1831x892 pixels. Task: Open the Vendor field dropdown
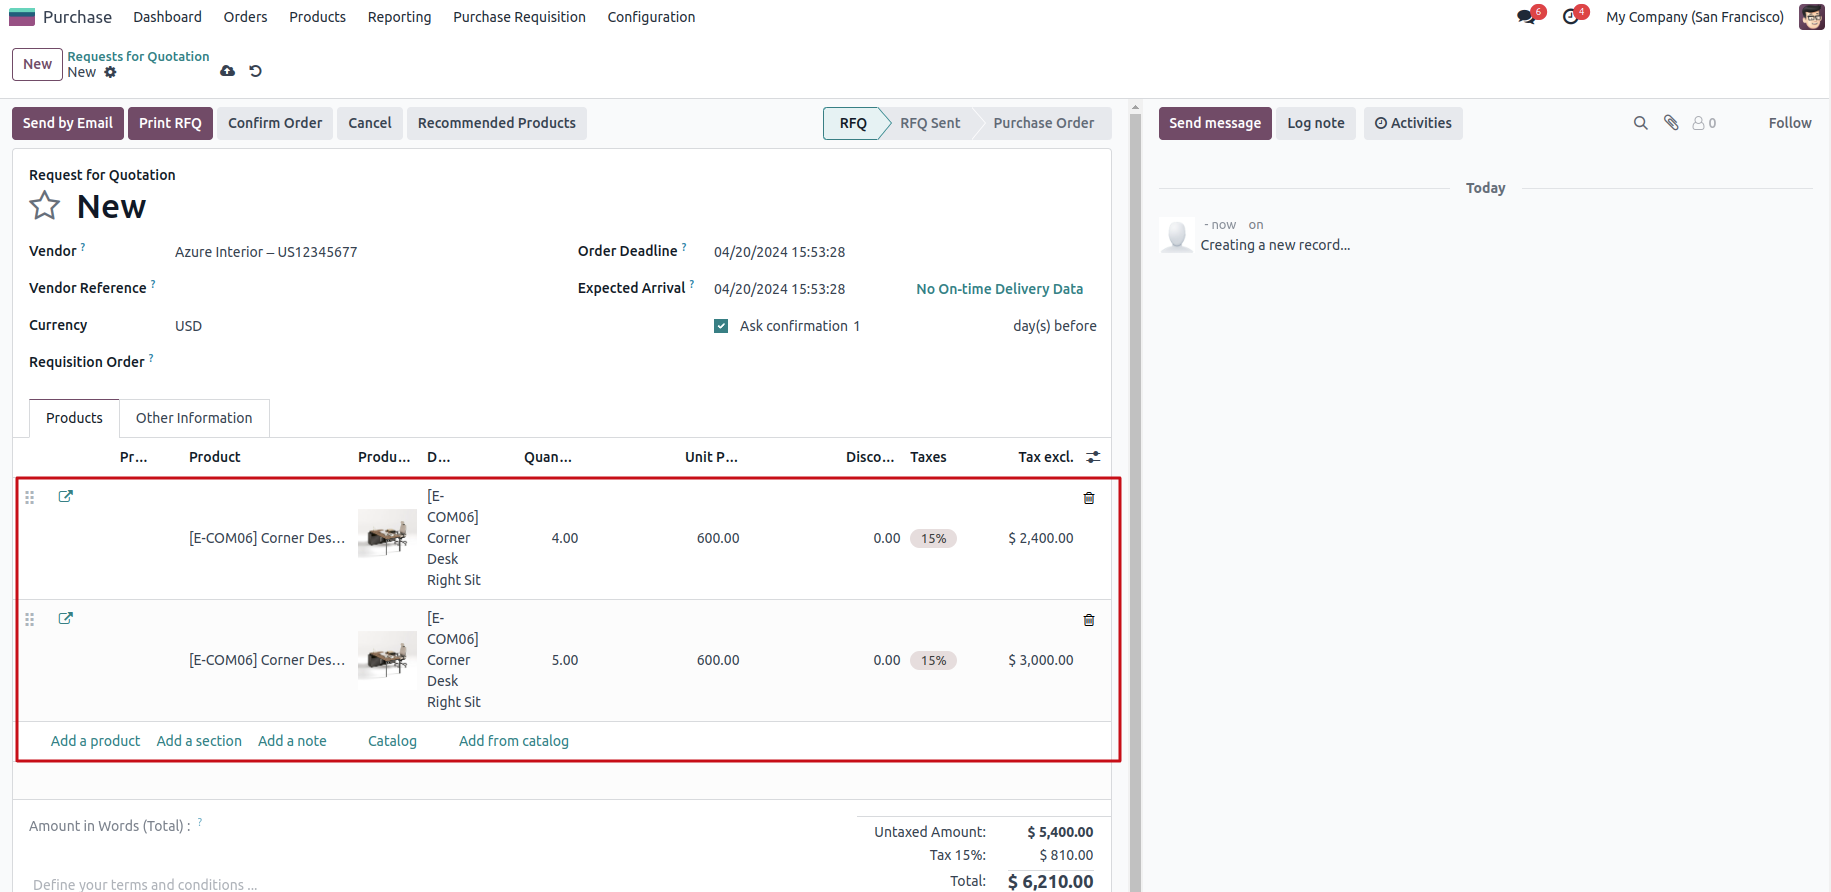pyautogui.click(x=360, y=252)
